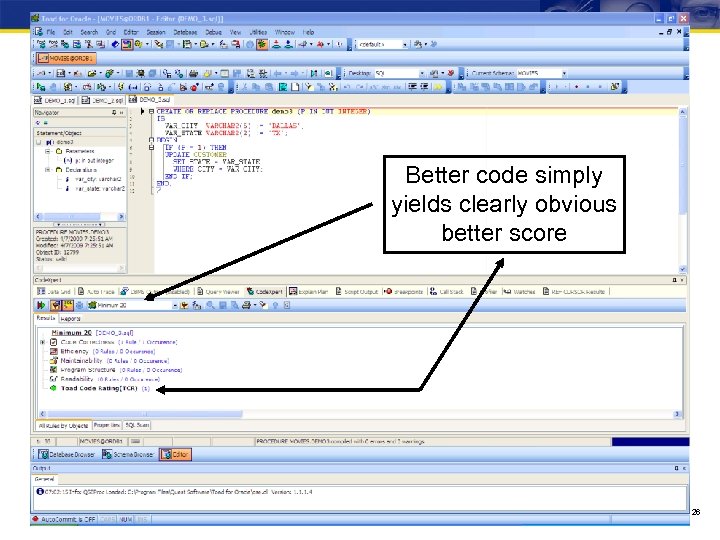Select the Explain Plan tab

pos(308,292)
